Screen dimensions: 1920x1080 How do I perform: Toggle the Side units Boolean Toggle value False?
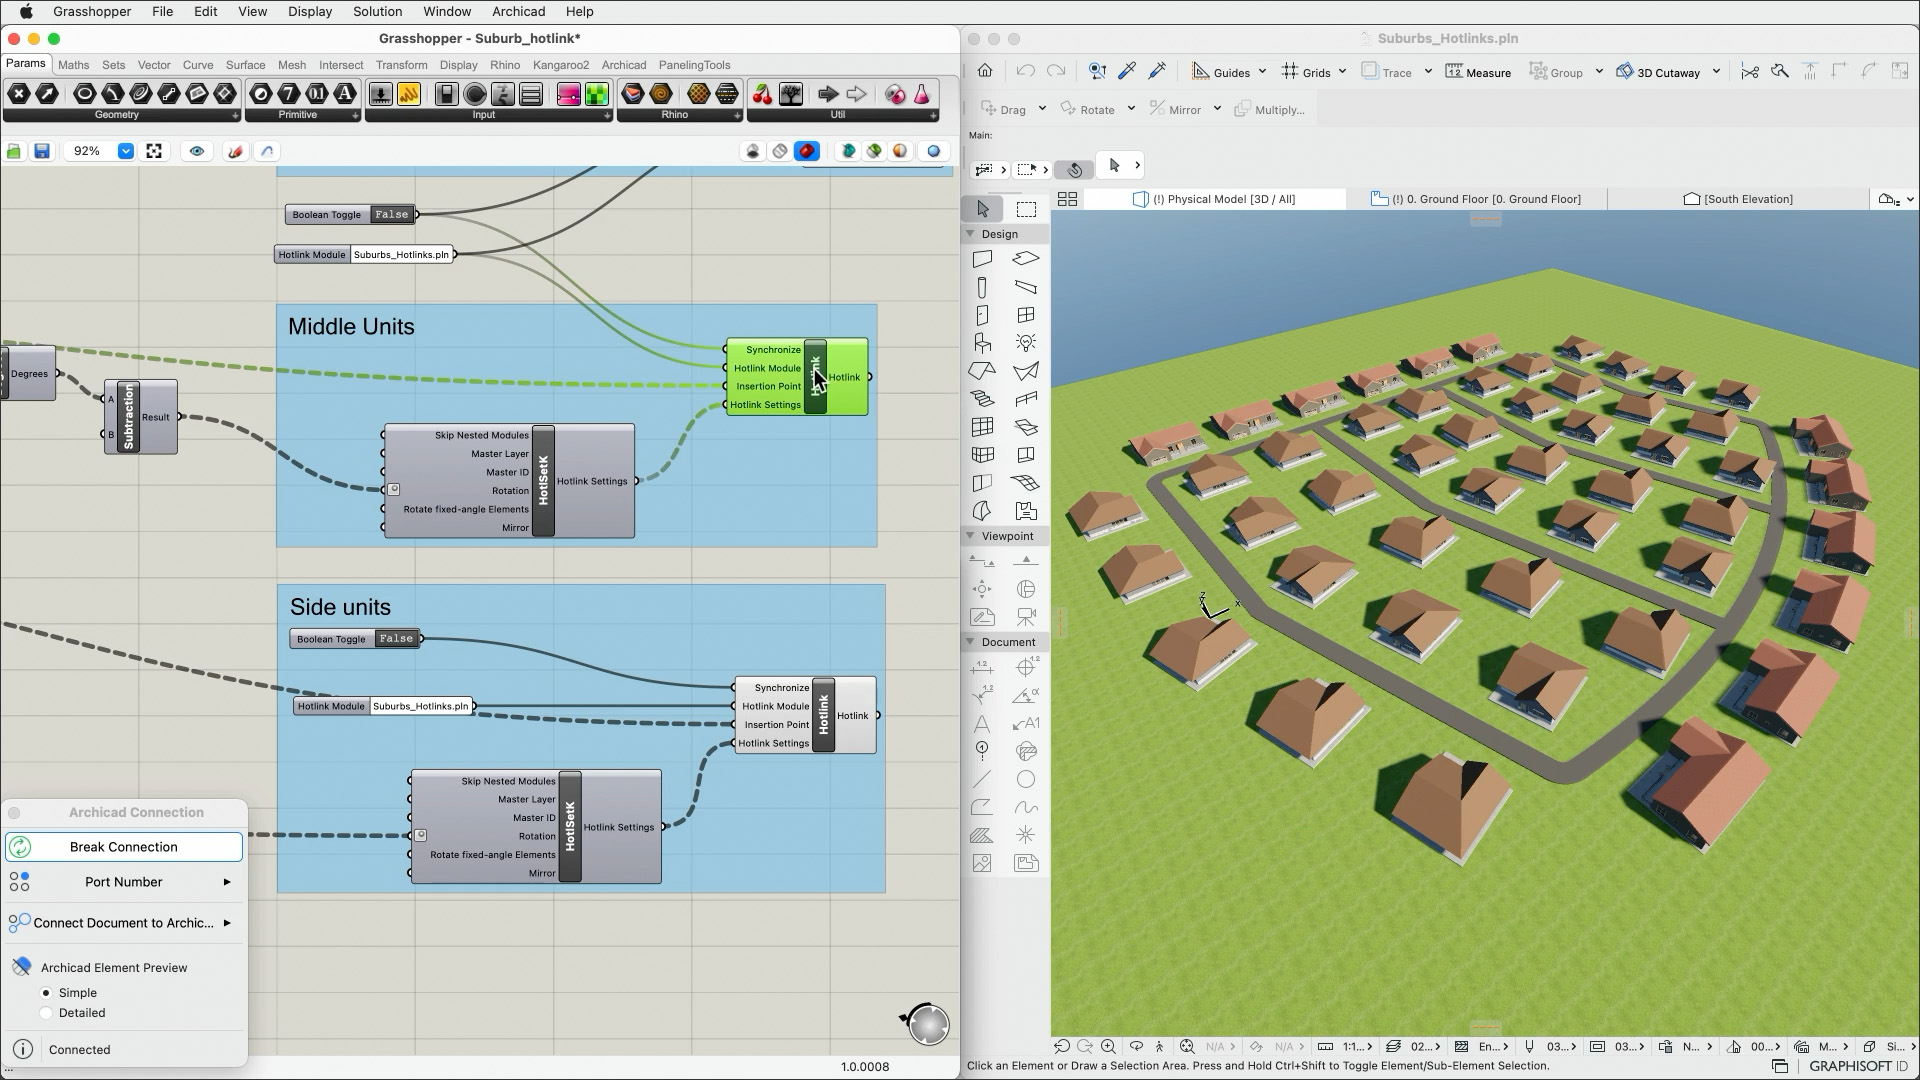pos(396,639)
